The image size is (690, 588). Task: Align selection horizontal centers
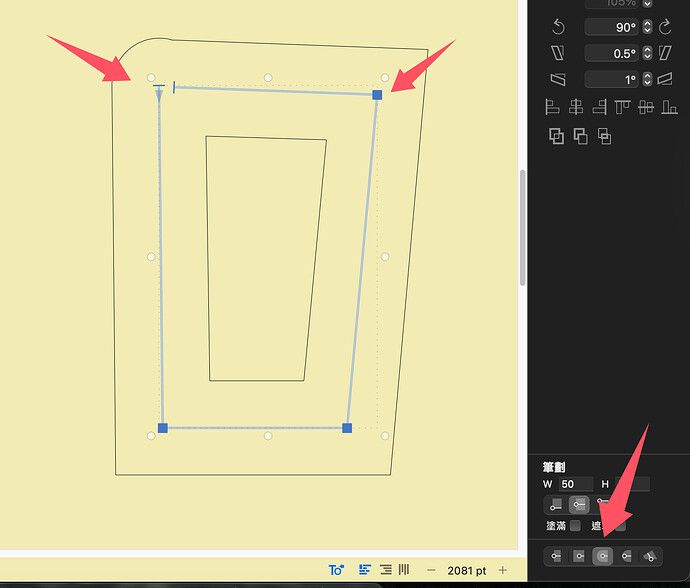[576, 107]
